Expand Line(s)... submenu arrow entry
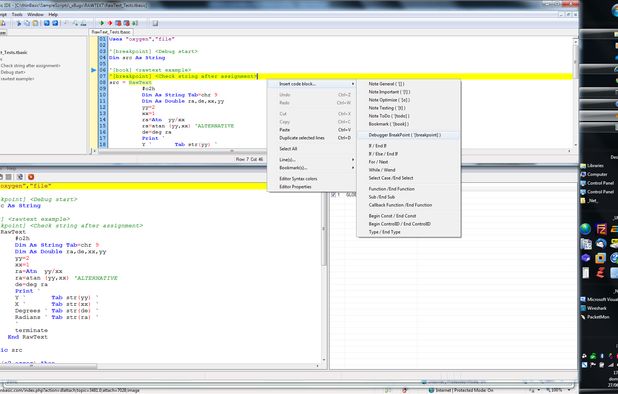Screen dimensions: 618x394 pos(312,160)
